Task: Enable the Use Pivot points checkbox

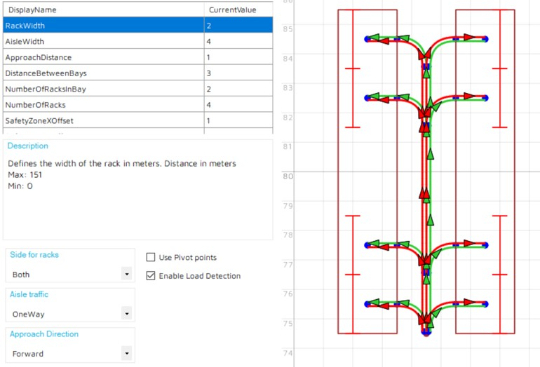Action: [x=150, y=257]
